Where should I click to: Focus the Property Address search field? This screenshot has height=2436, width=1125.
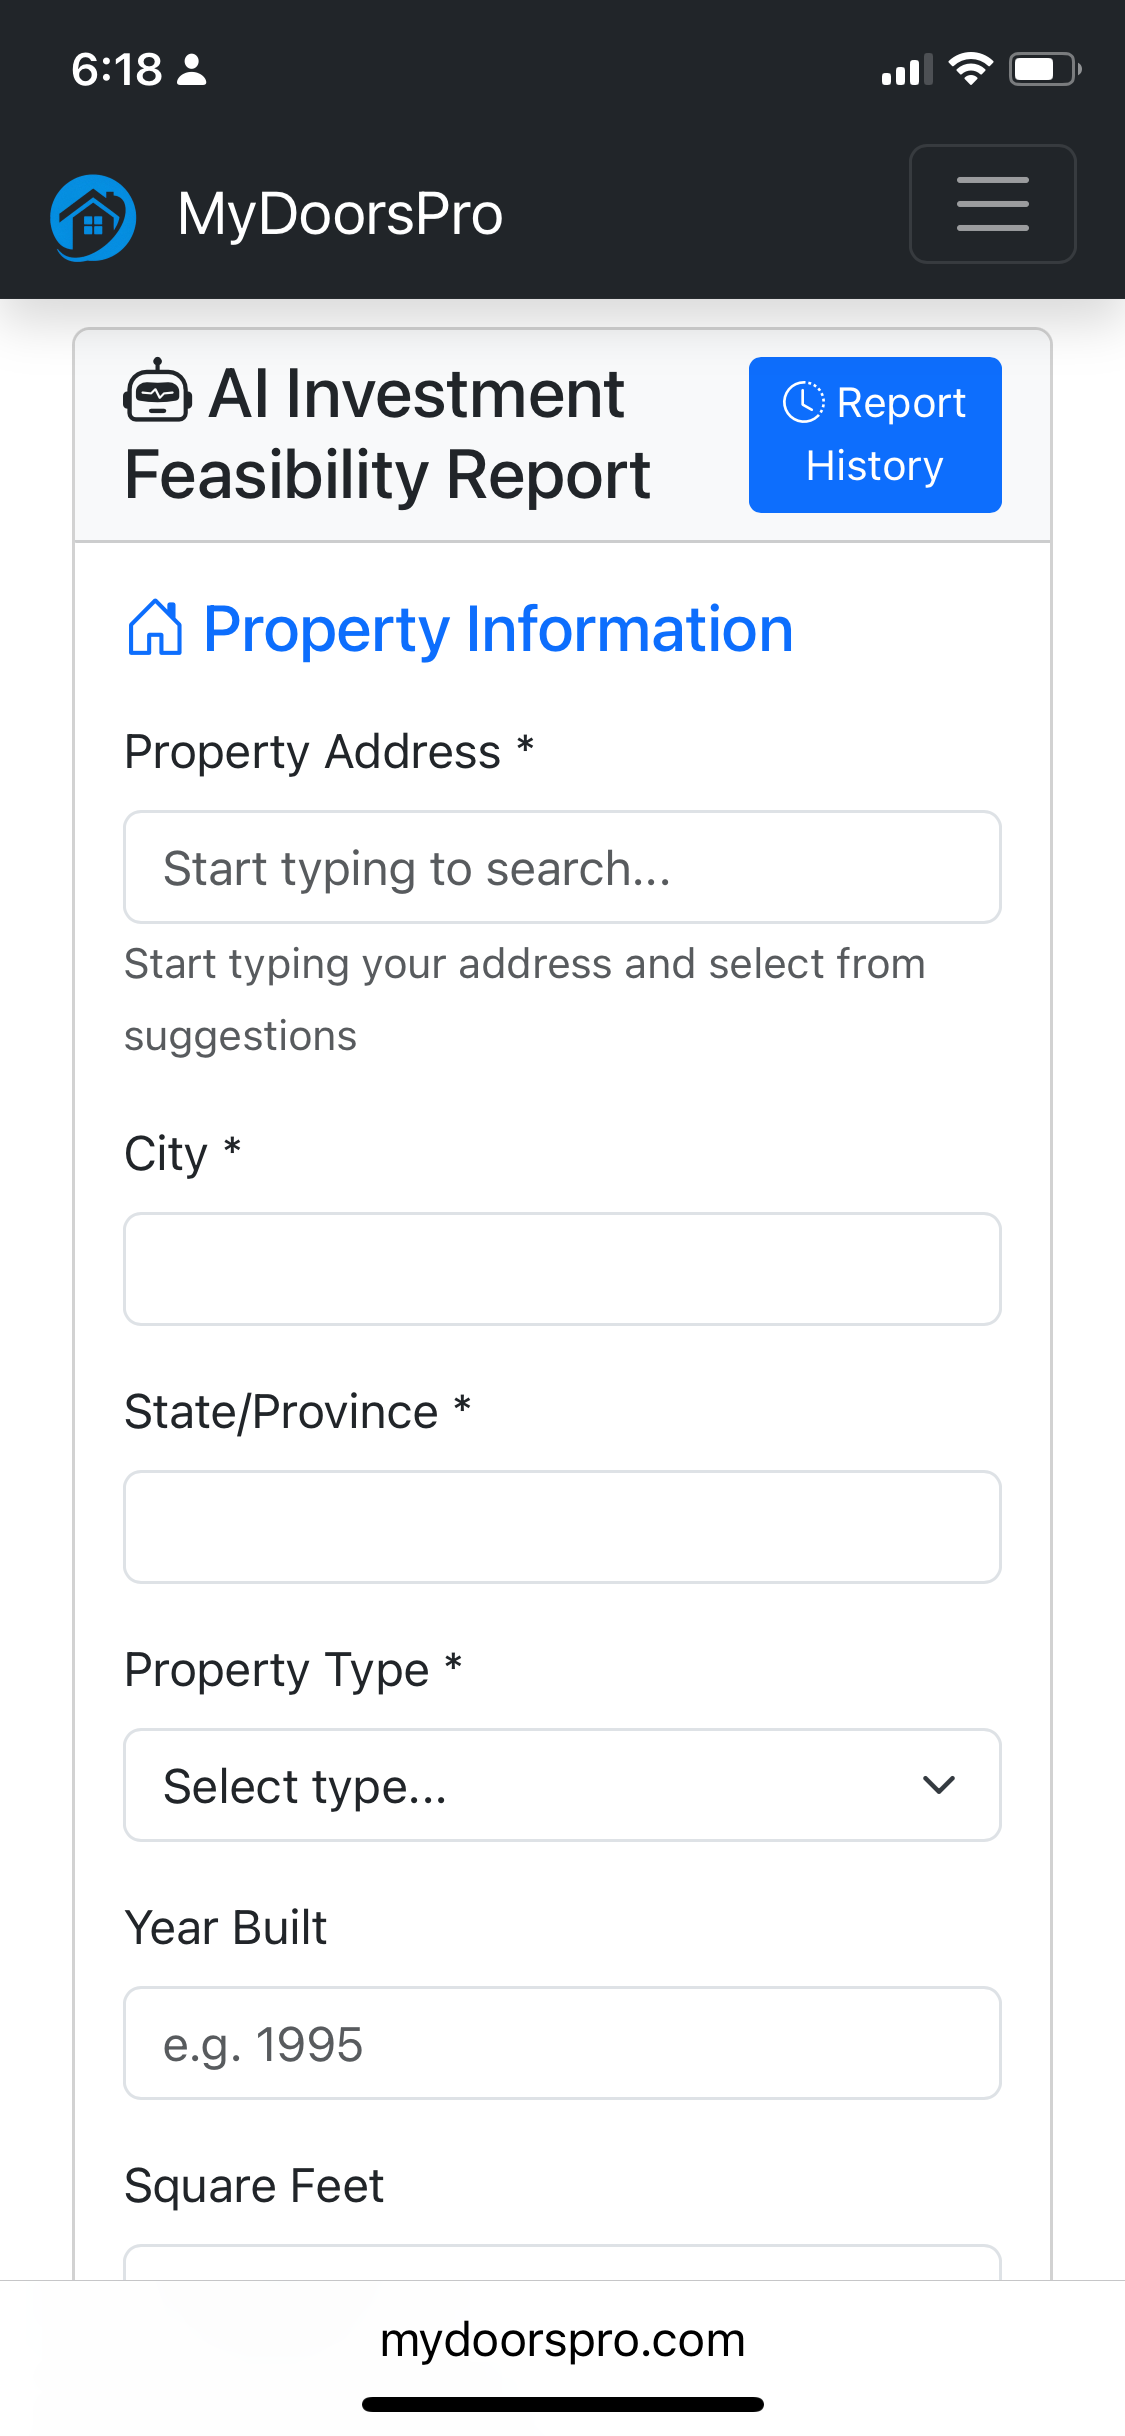[562, 867]
